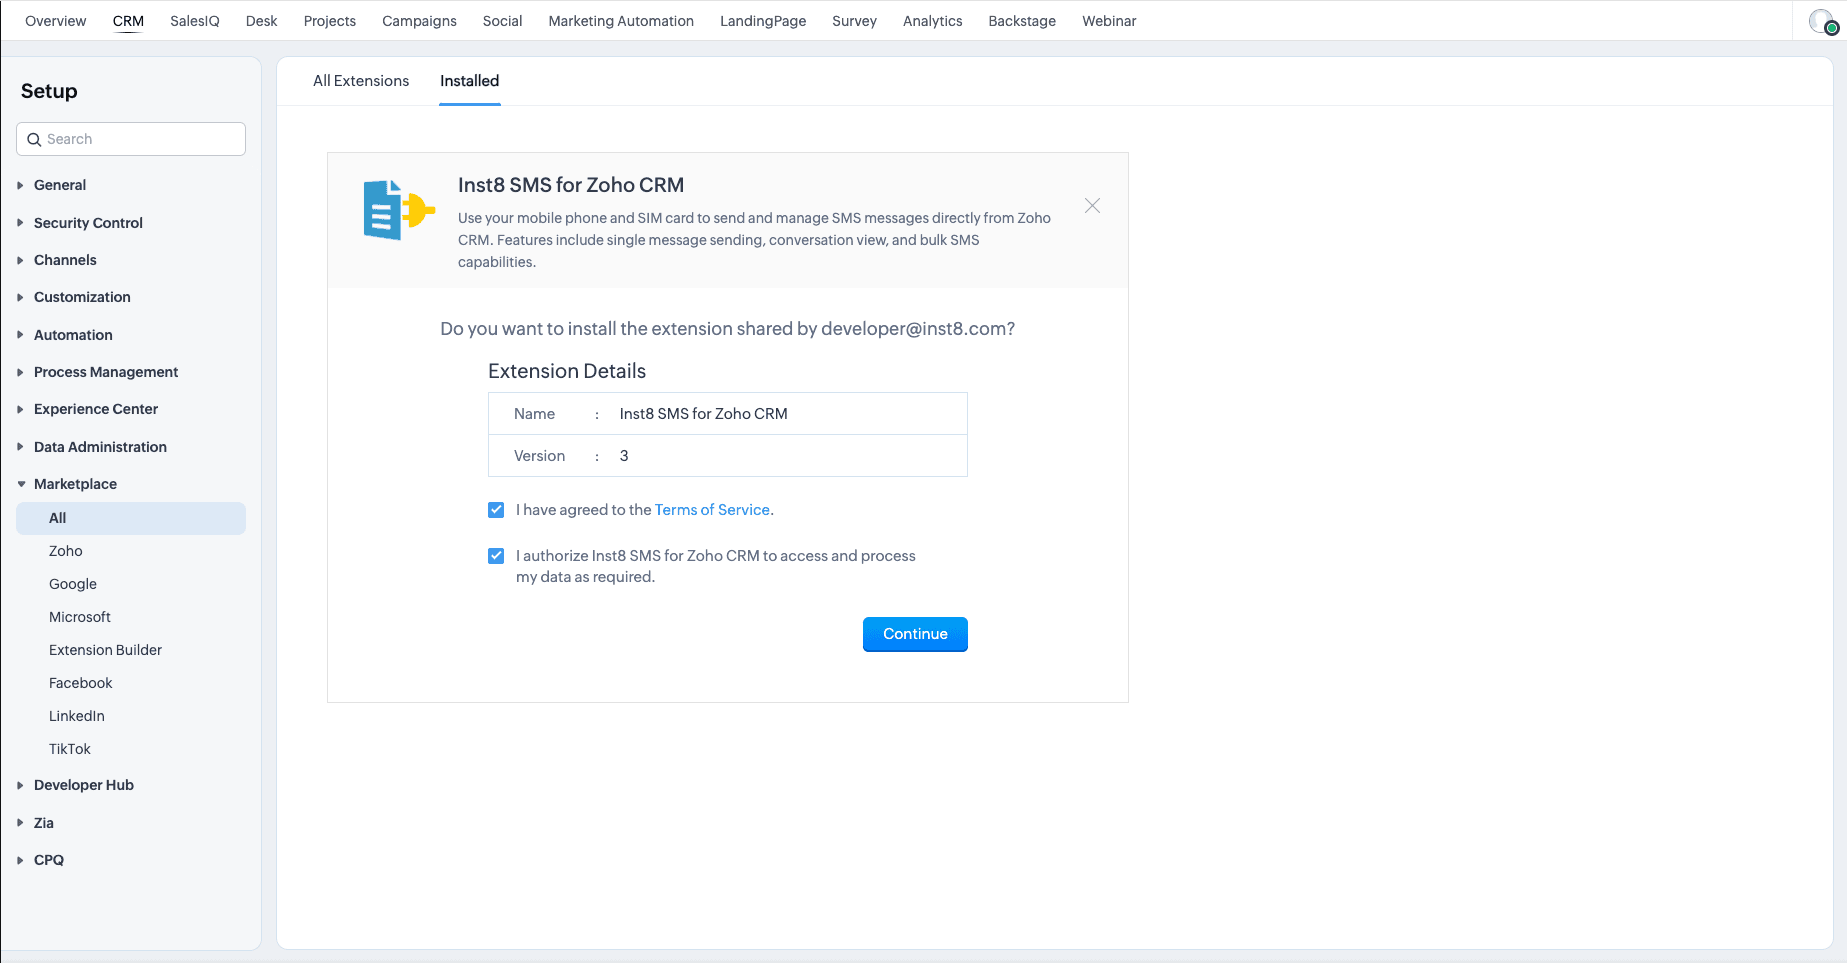The image size is (1847, 963).
Task: Open Backstage in top navigation
Action: pyautogui.click(x=1022, y=21)
